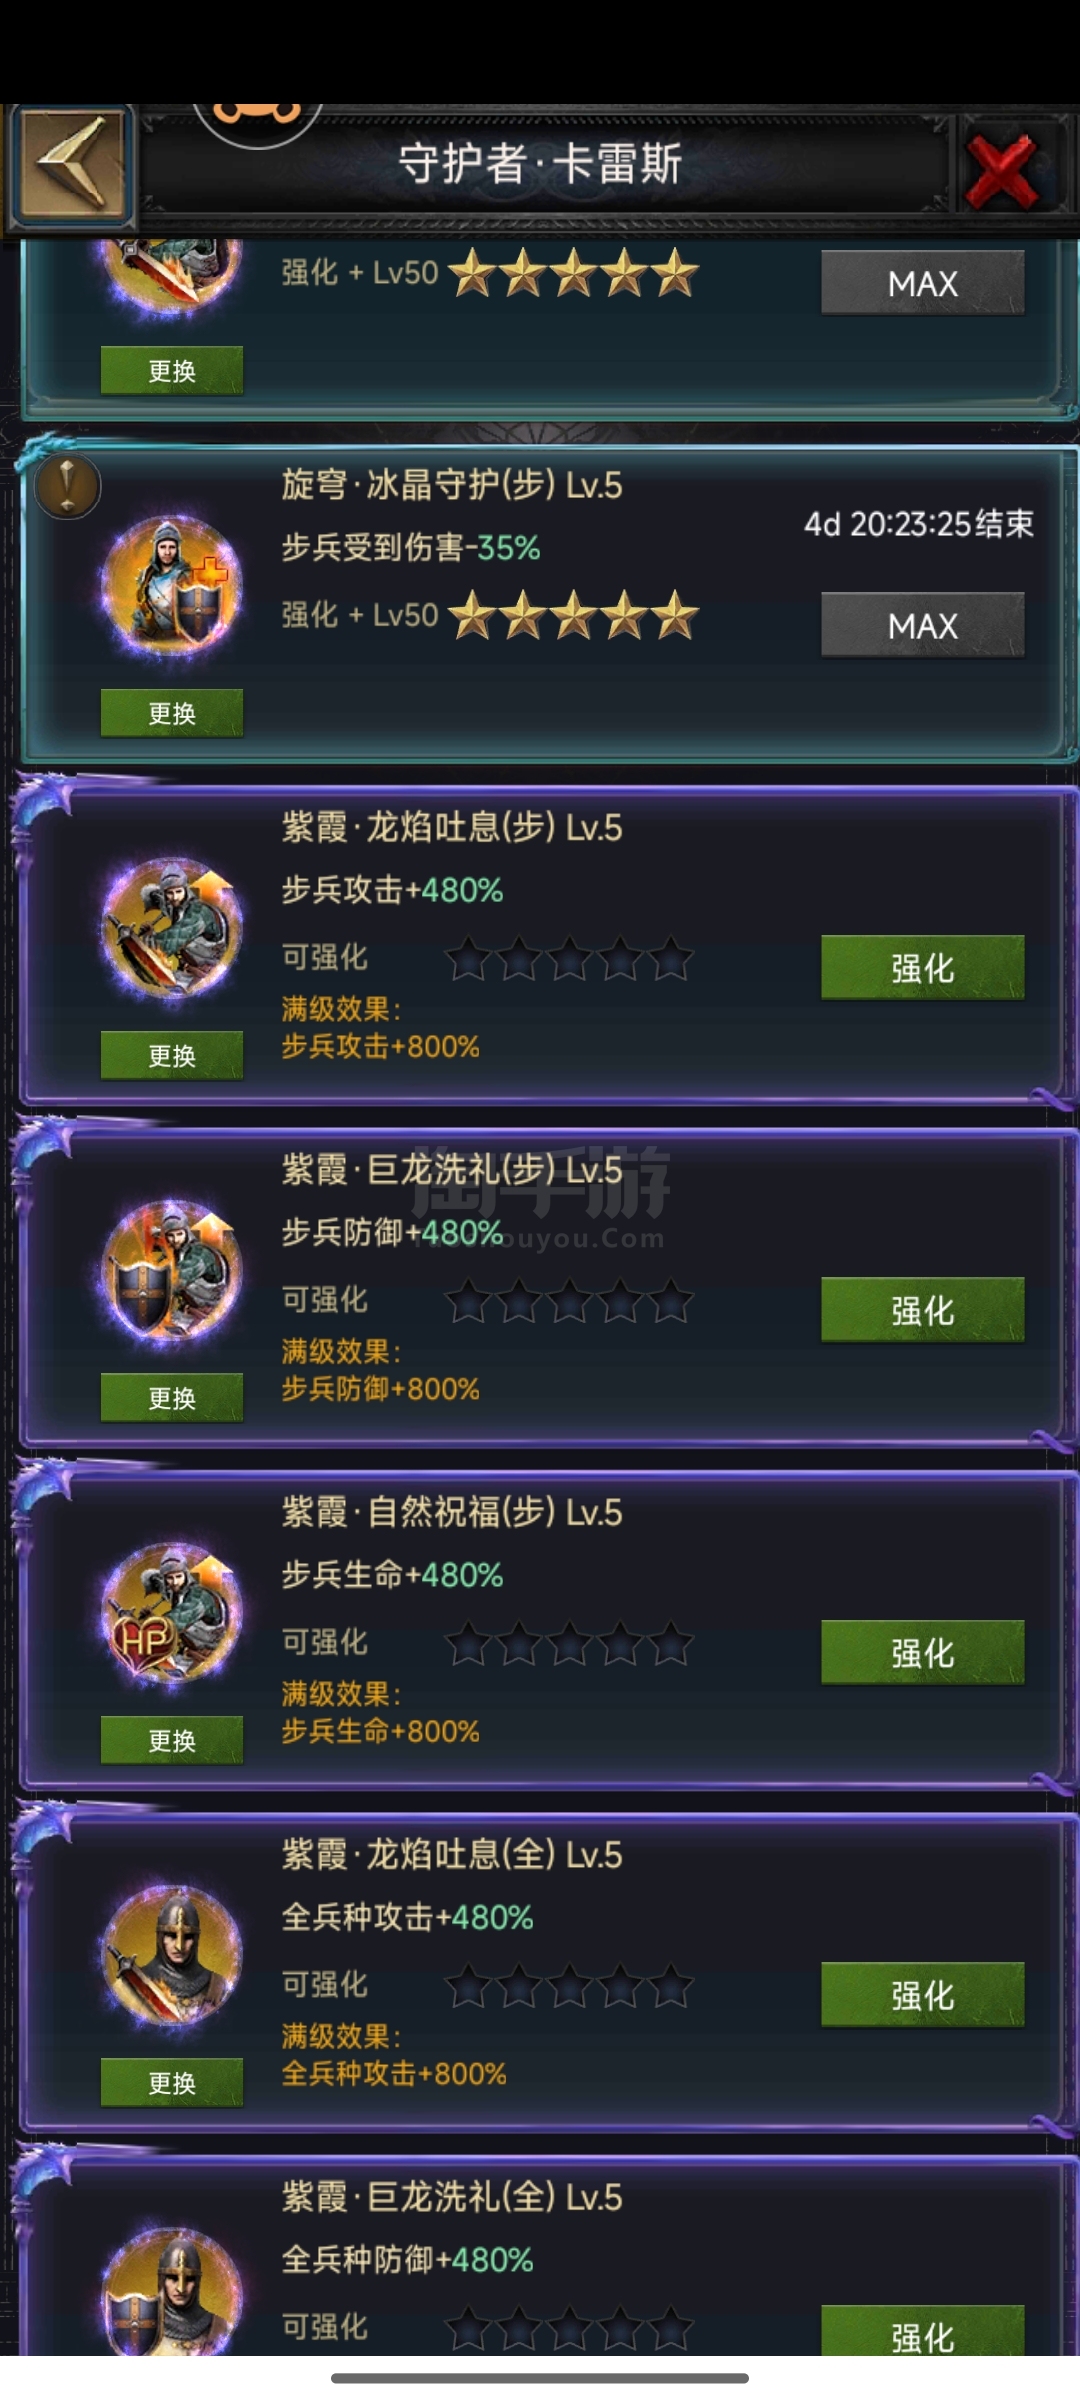Tap the golden back arrow icon
1080x2400 pixels.
pos(72,164)
